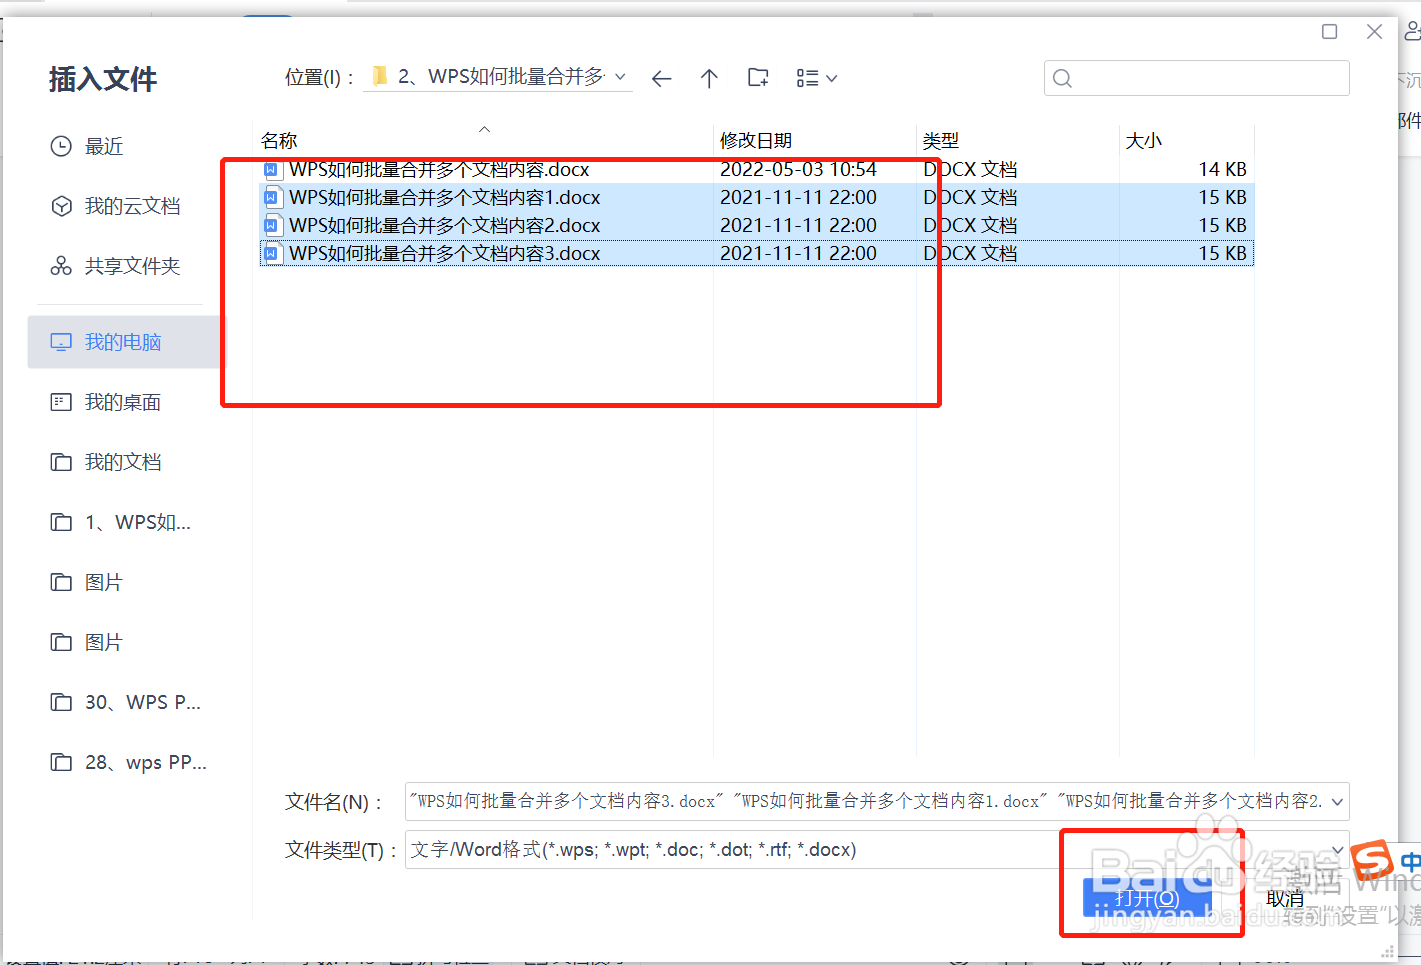Click the search box

click(1196, 78)
